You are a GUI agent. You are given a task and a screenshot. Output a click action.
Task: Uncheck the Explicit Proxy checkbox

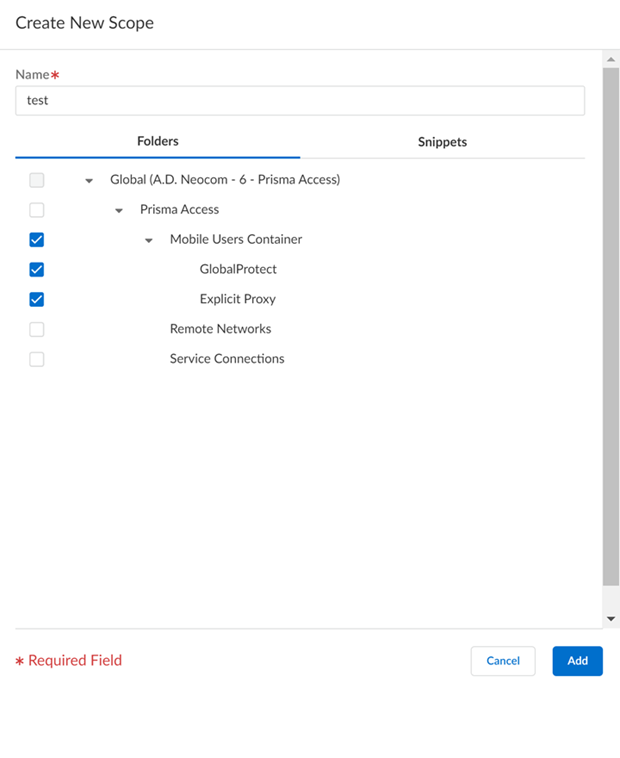pyautogui.click(x=37, y=299)
